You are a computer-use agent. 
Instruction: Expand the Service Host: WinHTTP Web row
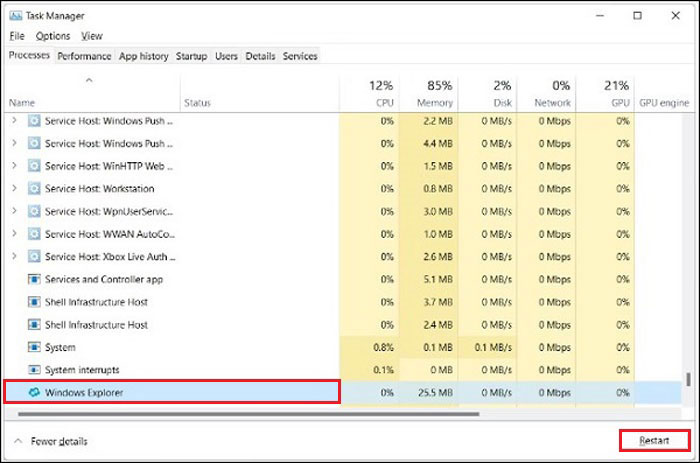pyautogui.click(x=14, y=166)
